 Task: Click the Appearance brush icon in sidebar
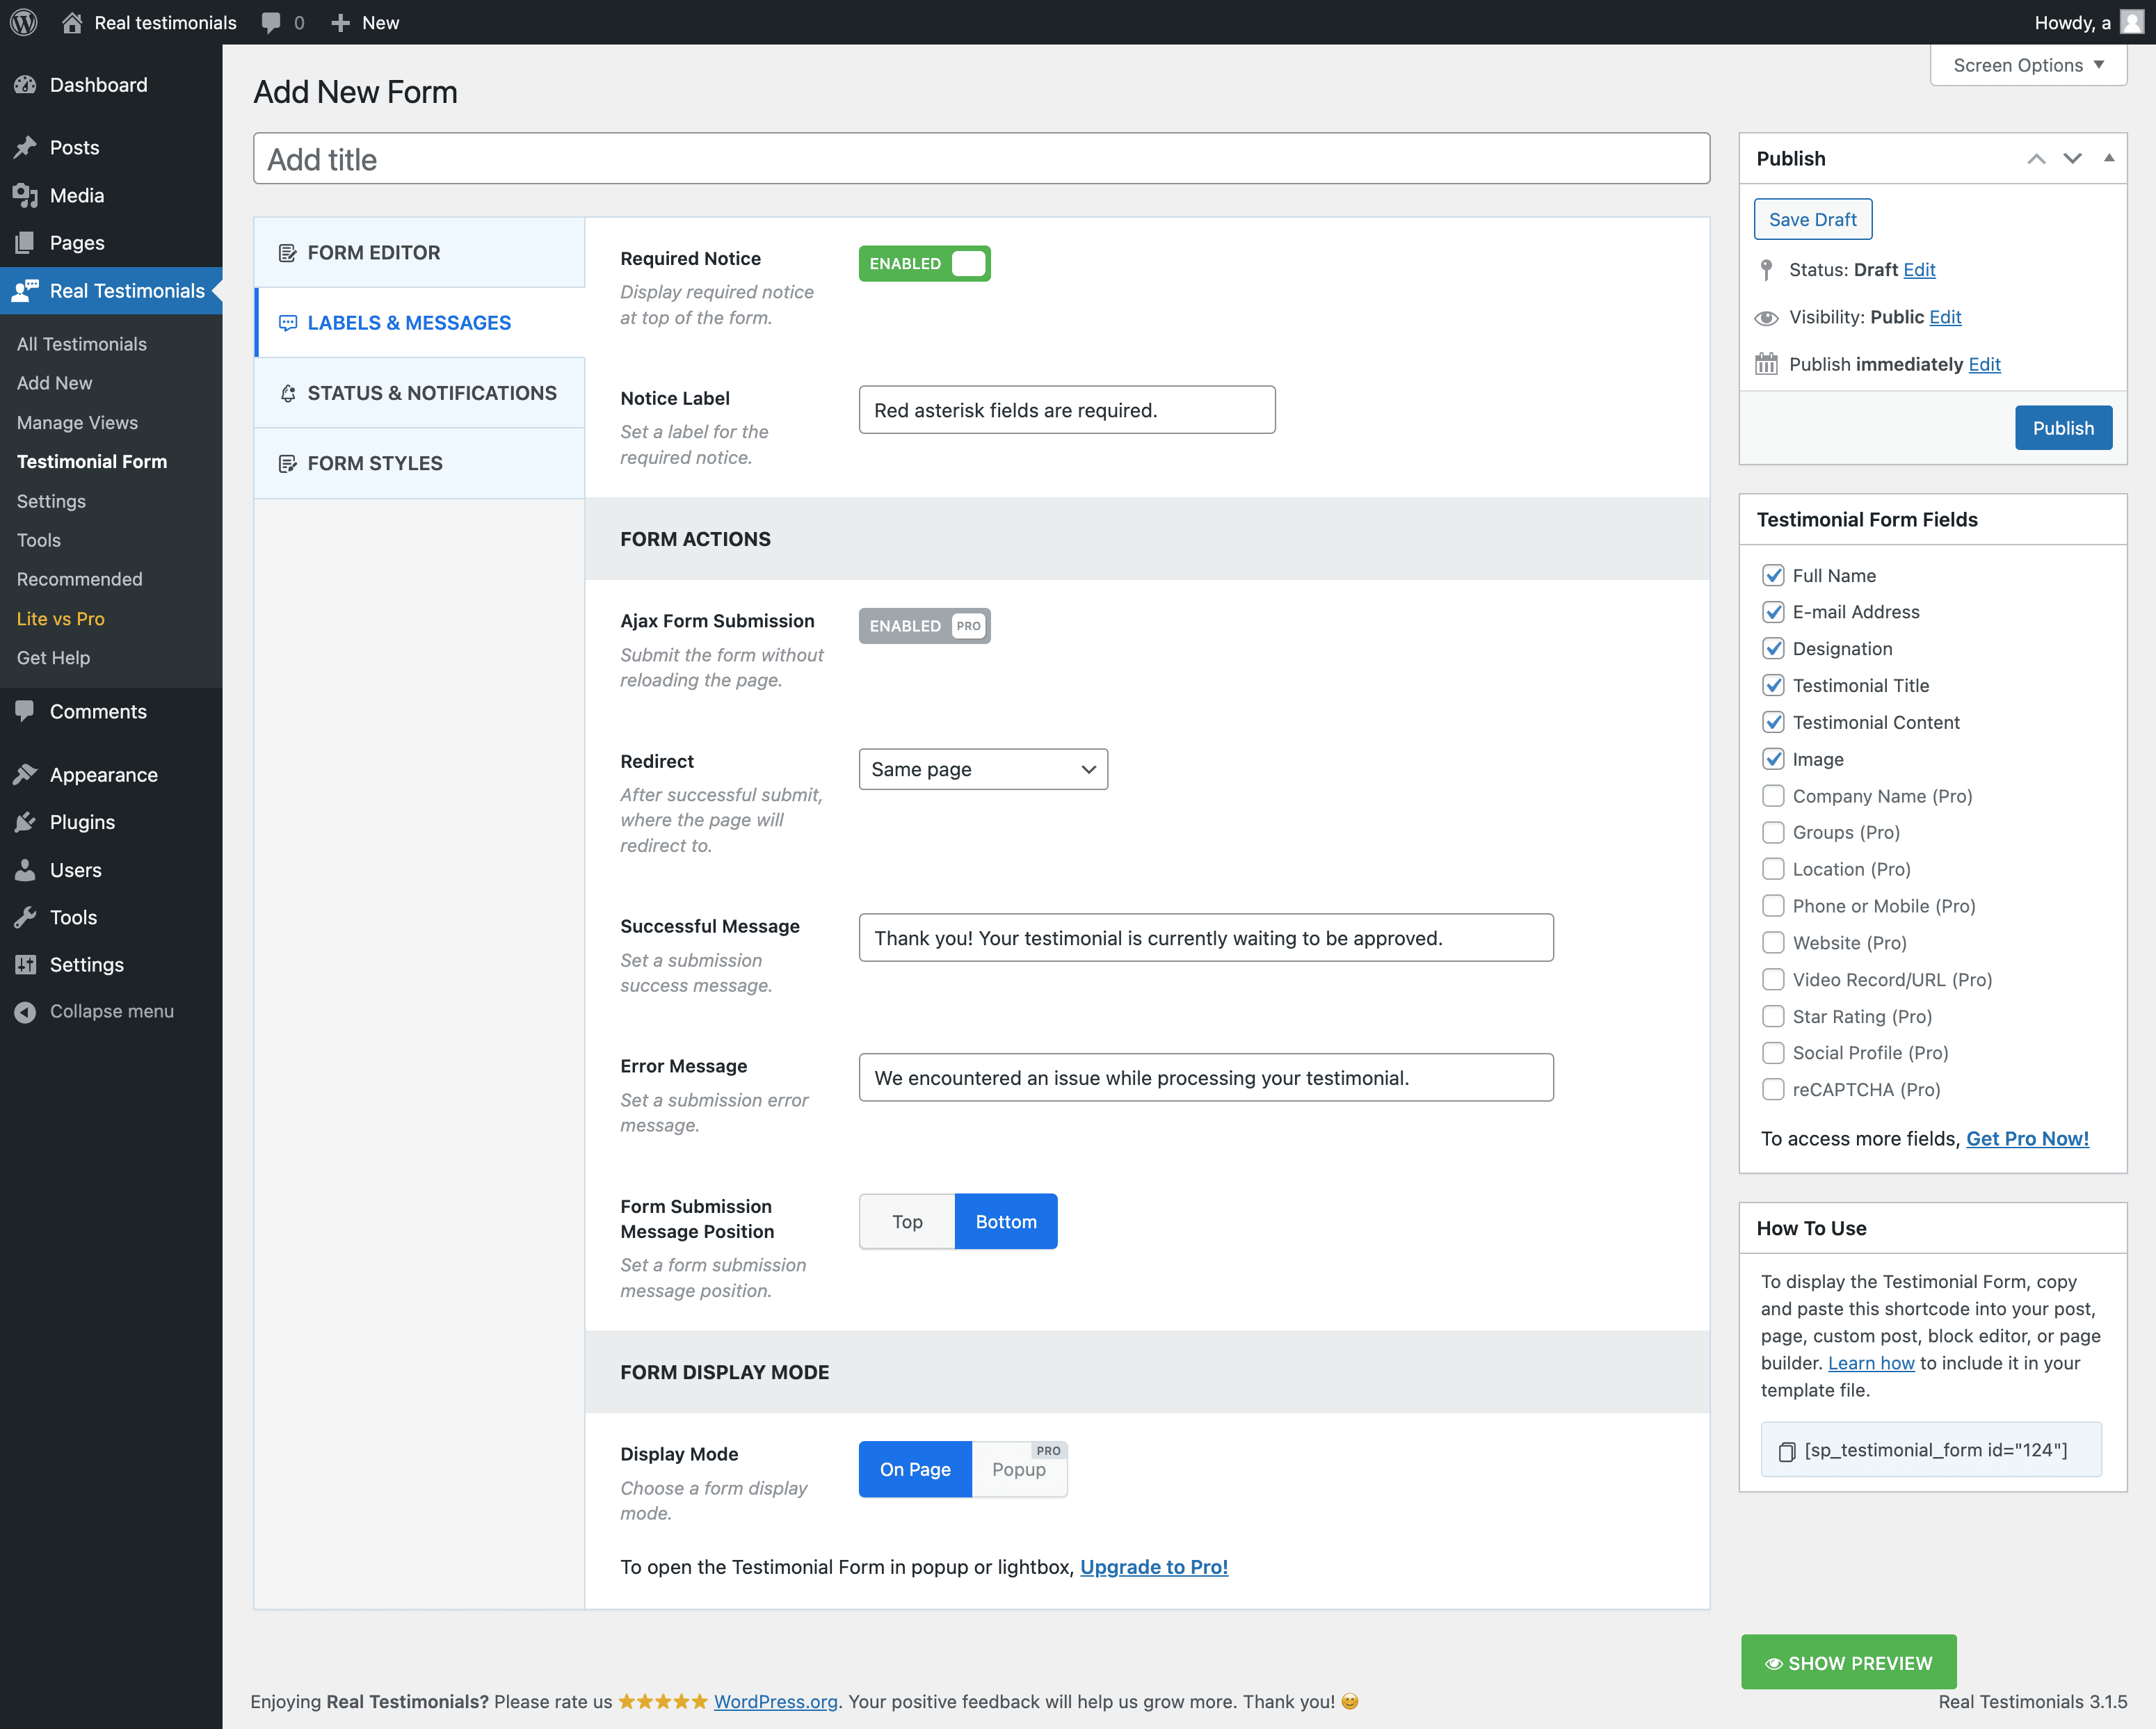[x=26, y=775]
